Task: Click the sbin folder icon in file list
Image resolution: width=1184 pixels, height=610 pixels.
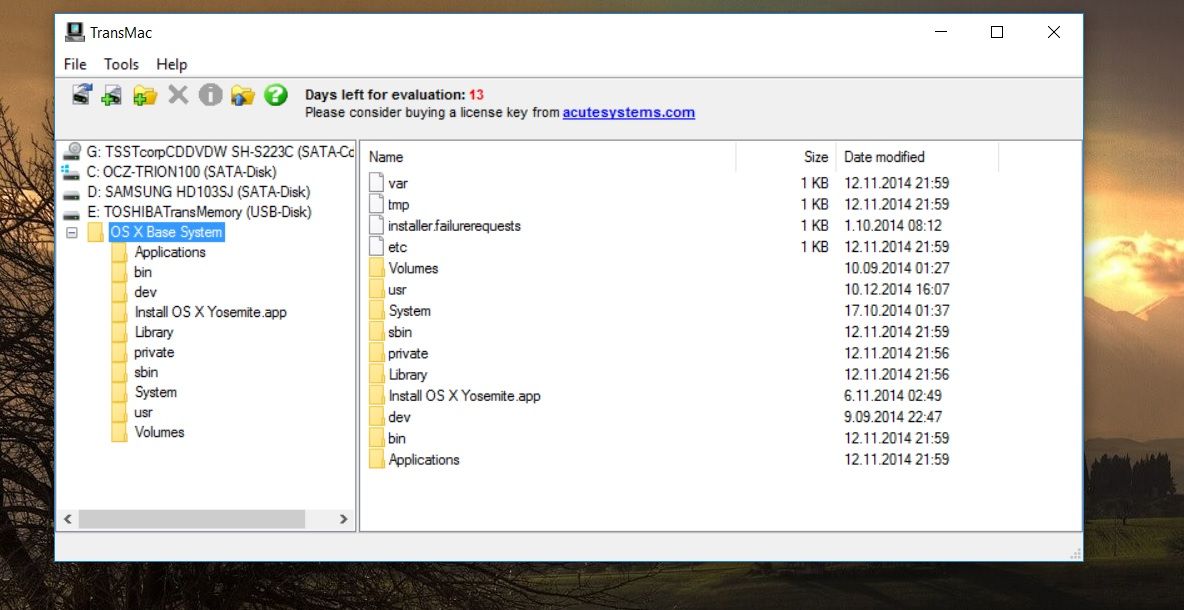Action: (x=377, y=332)
